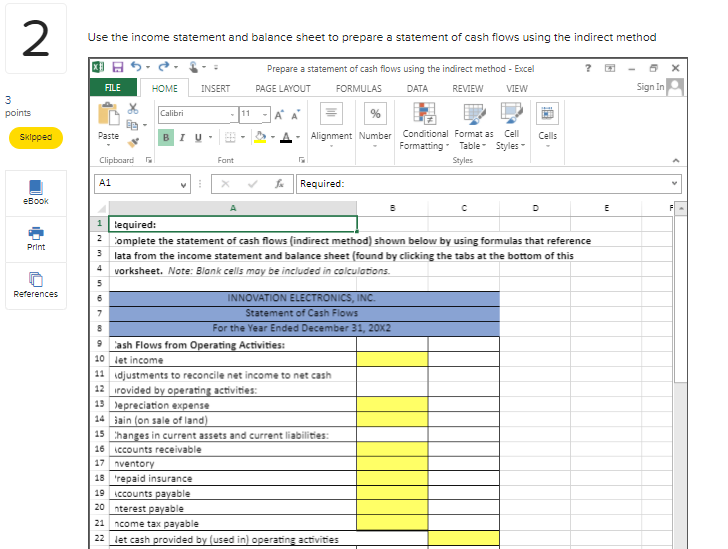The image size is (728, 549).
Task: Switch to the HOME tab
Action: 164,88
